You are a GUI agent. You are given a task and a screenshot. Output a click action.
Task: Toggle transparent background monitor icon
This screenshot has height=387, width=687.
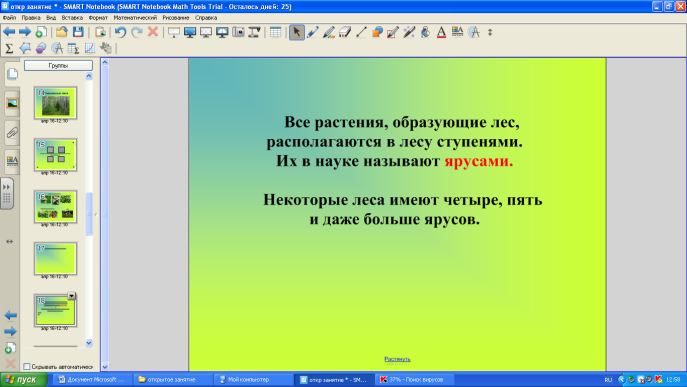point(206,32)
